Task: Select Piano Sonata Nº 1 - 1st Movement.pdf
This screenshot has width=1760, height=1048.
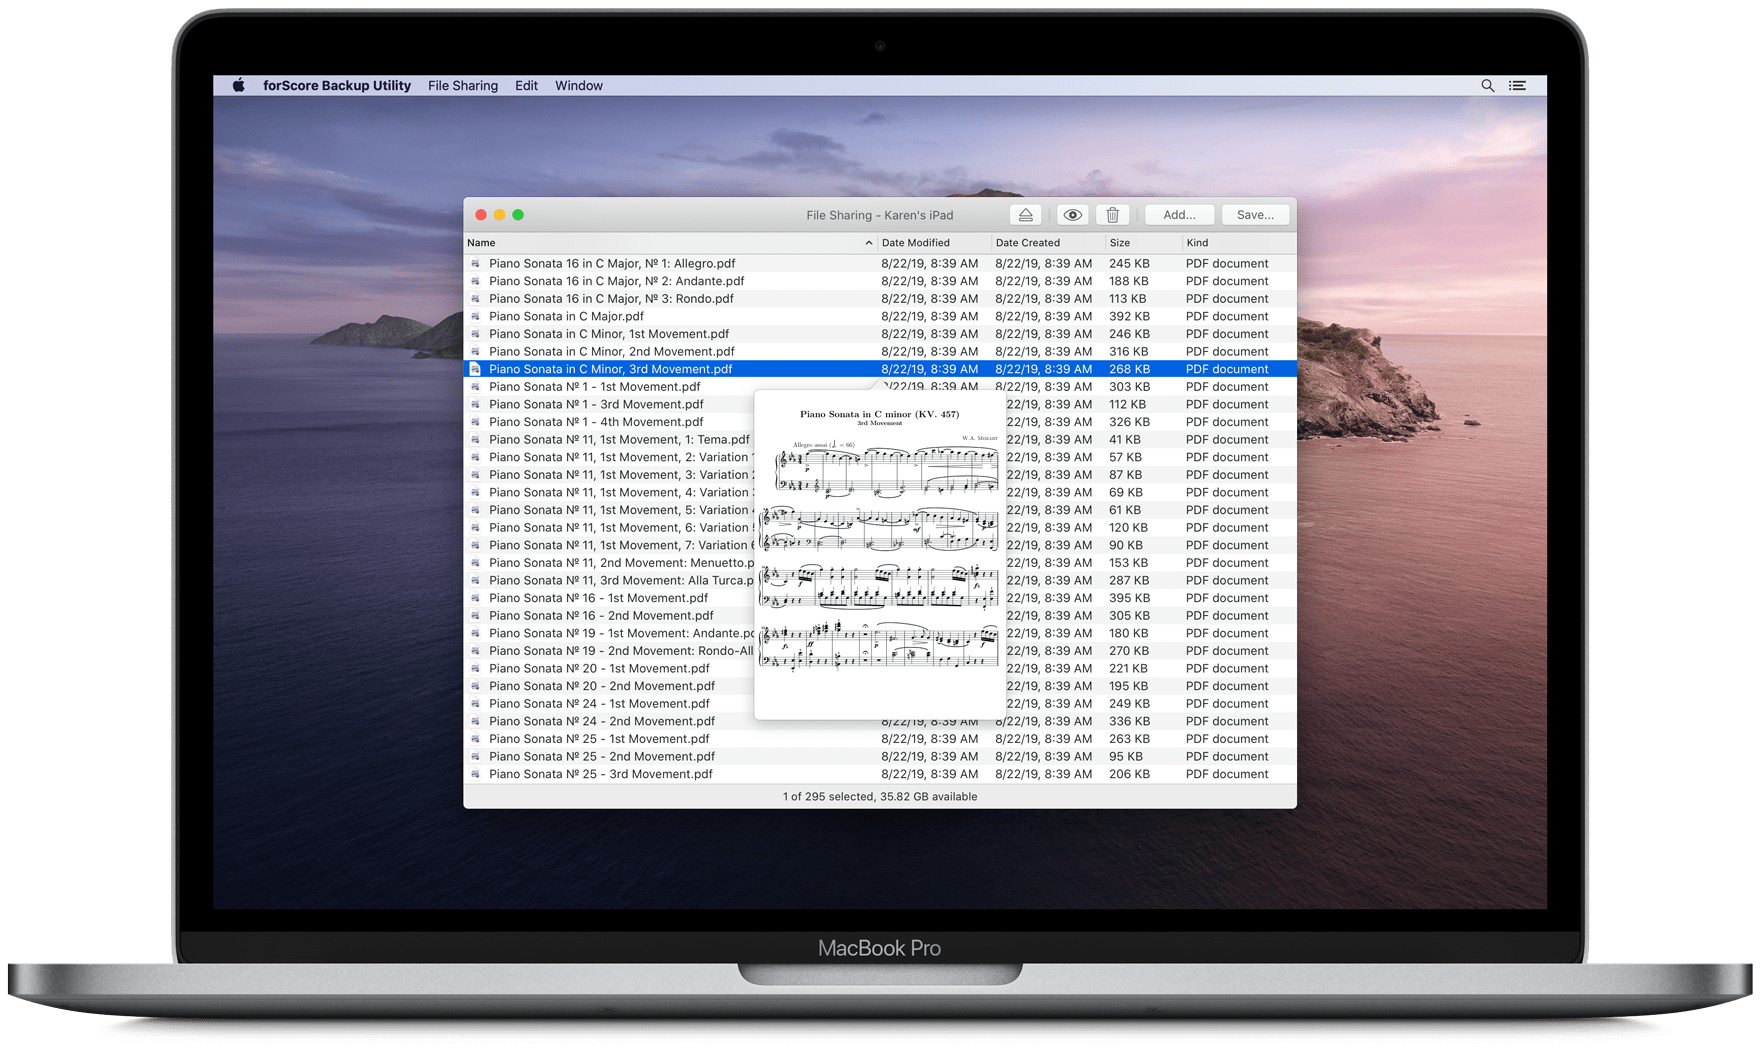Action: 880,387
